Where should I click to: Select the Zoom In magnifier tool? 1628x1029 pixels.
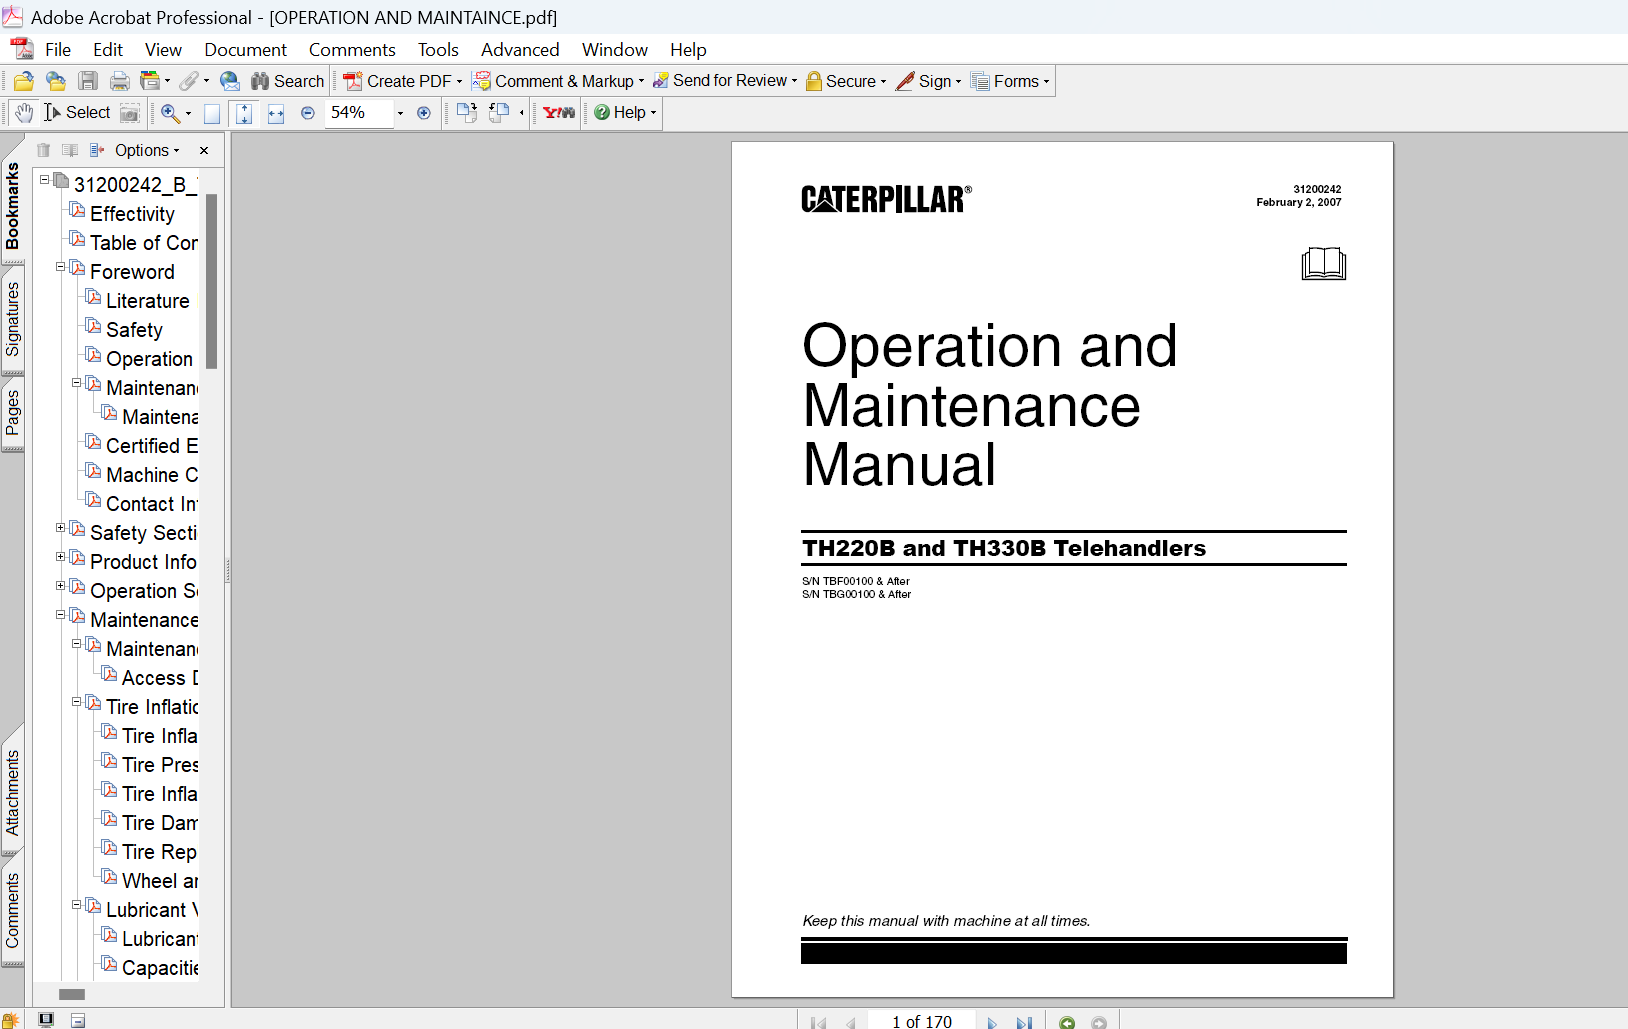[171, 113]
